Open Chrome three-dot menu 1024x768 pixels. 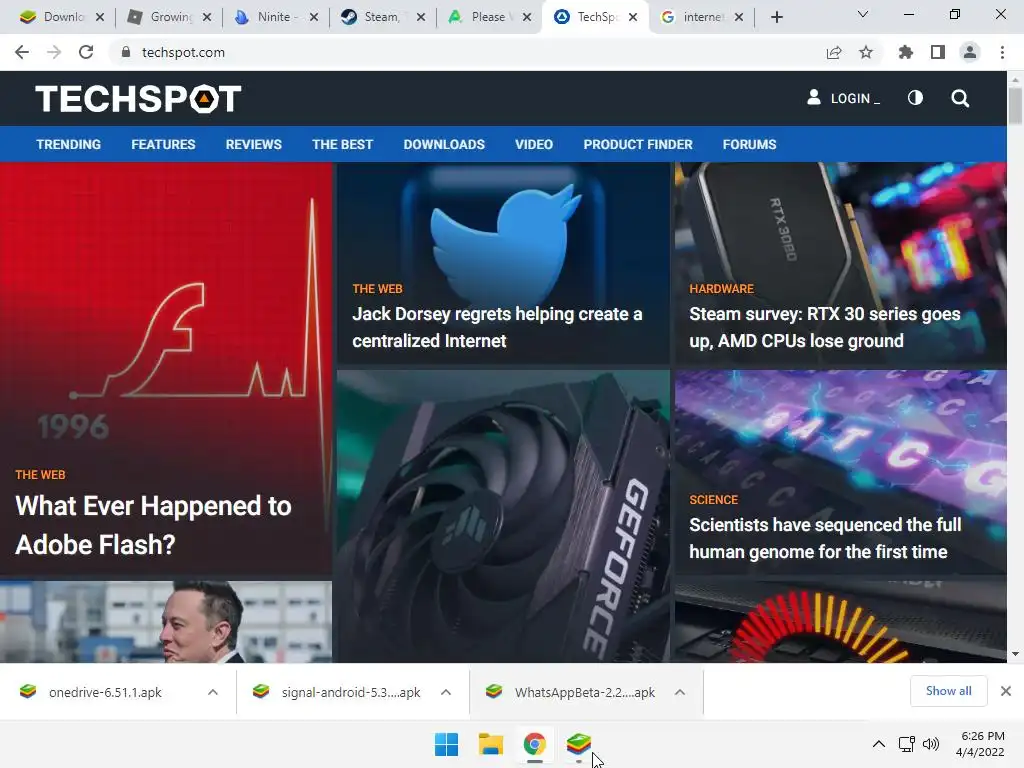(1002, 52)
